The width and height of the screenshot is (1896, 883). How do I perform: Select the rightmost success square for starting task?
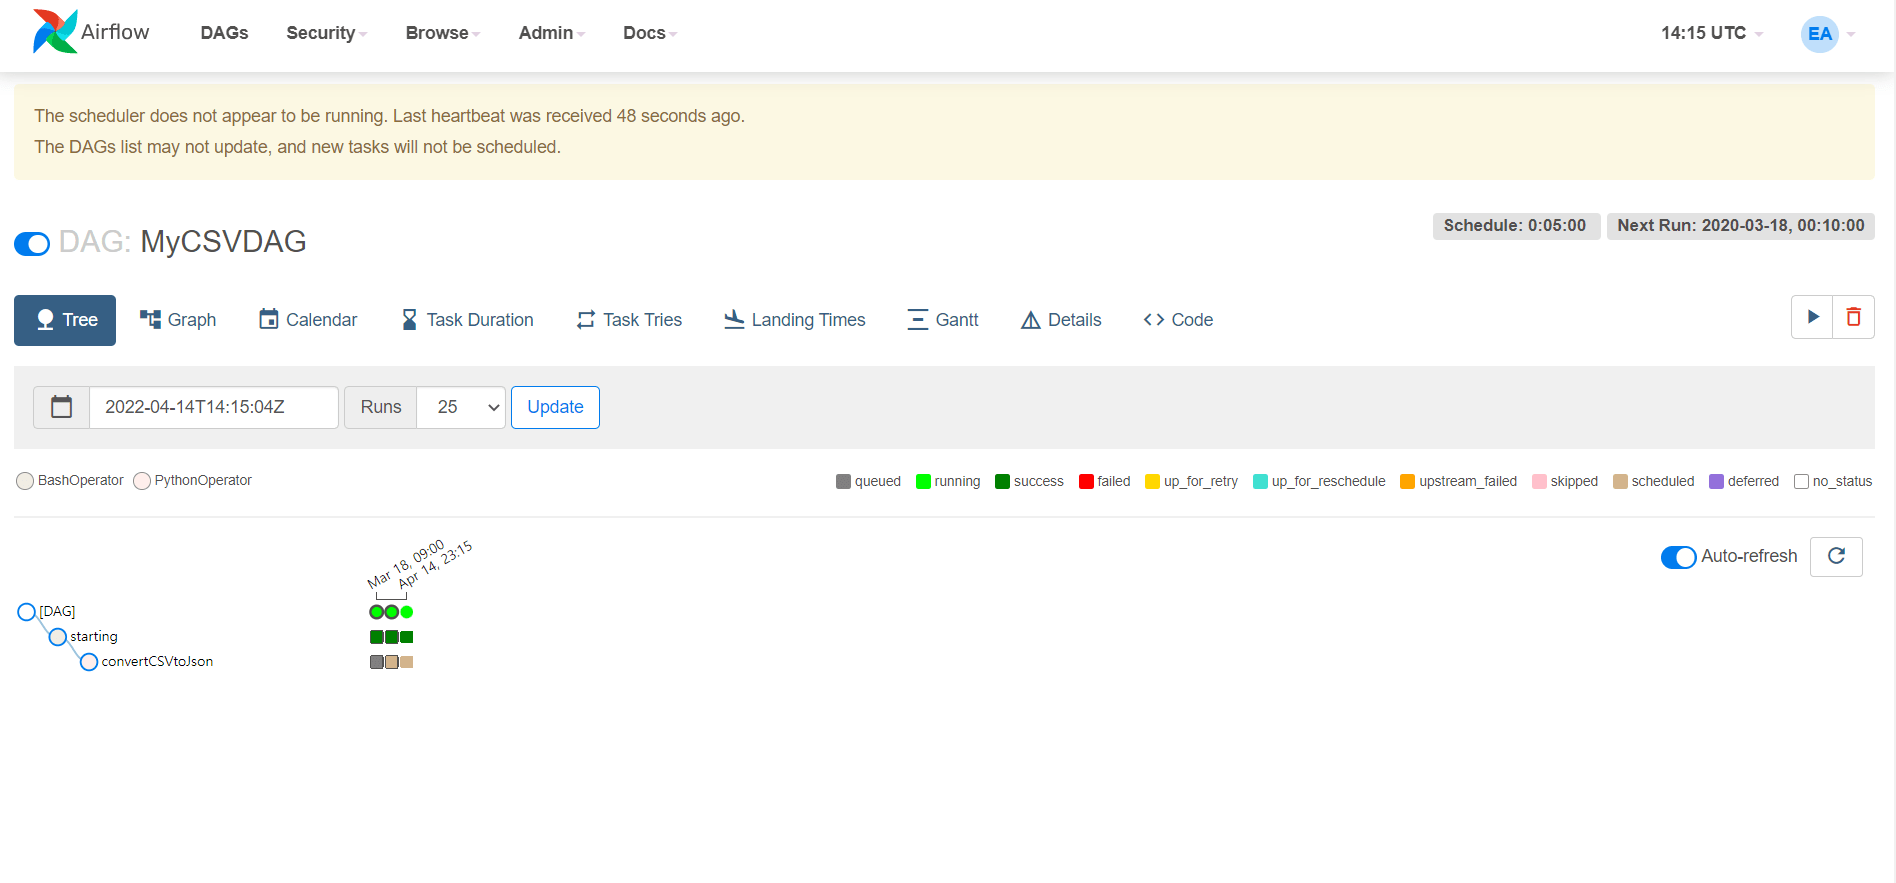407,637
